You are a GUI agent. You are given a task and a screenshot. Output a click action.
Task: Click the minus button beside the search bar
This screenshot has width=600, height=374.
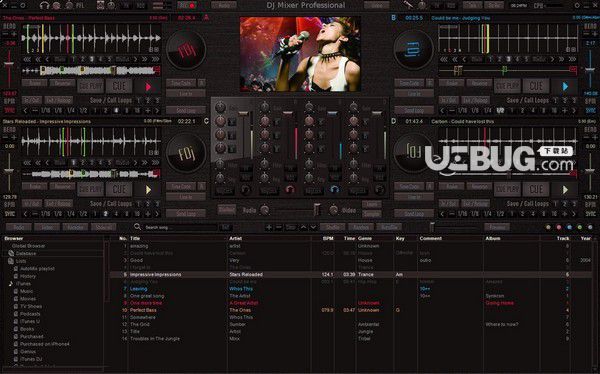[279, 227]
